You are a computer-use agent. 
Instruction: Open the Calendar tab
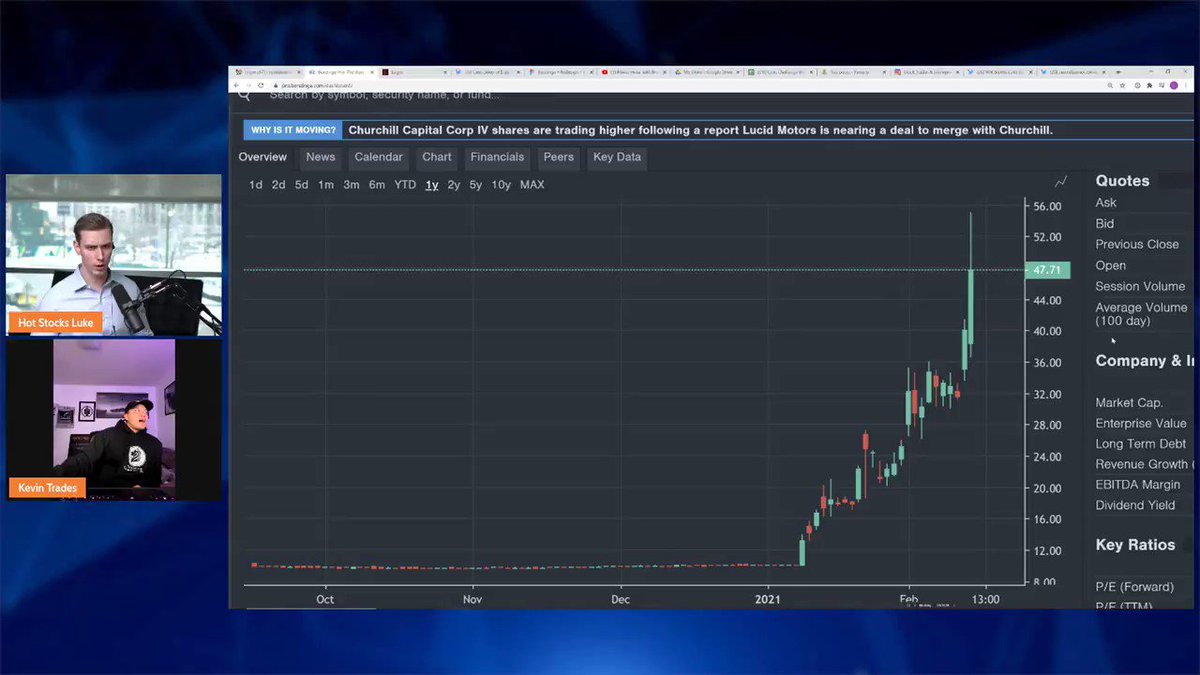pos(379,157)
